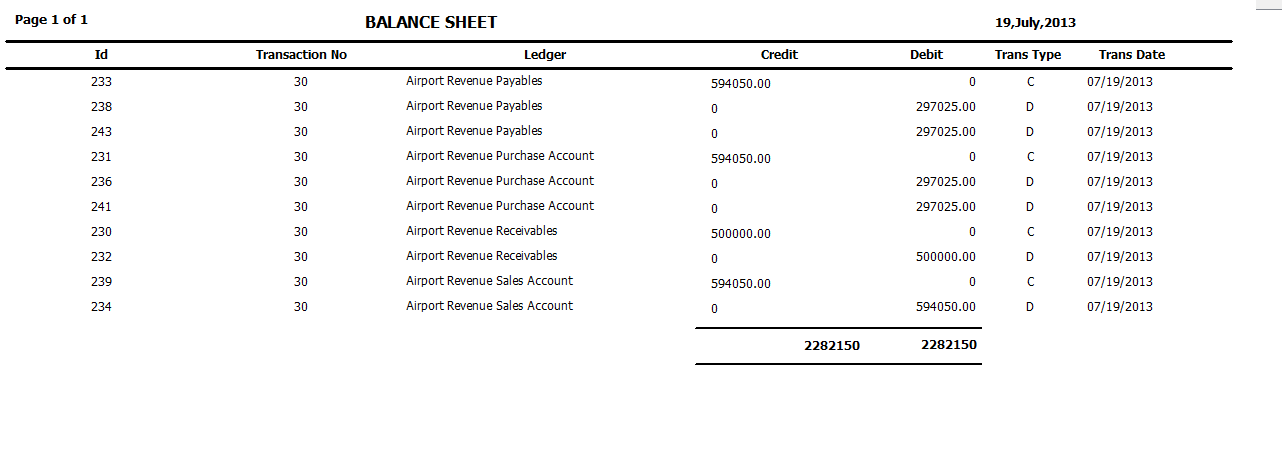This screenshot has width=1282, height=460.
Task: Click the Credit column header
Action: 779,55
